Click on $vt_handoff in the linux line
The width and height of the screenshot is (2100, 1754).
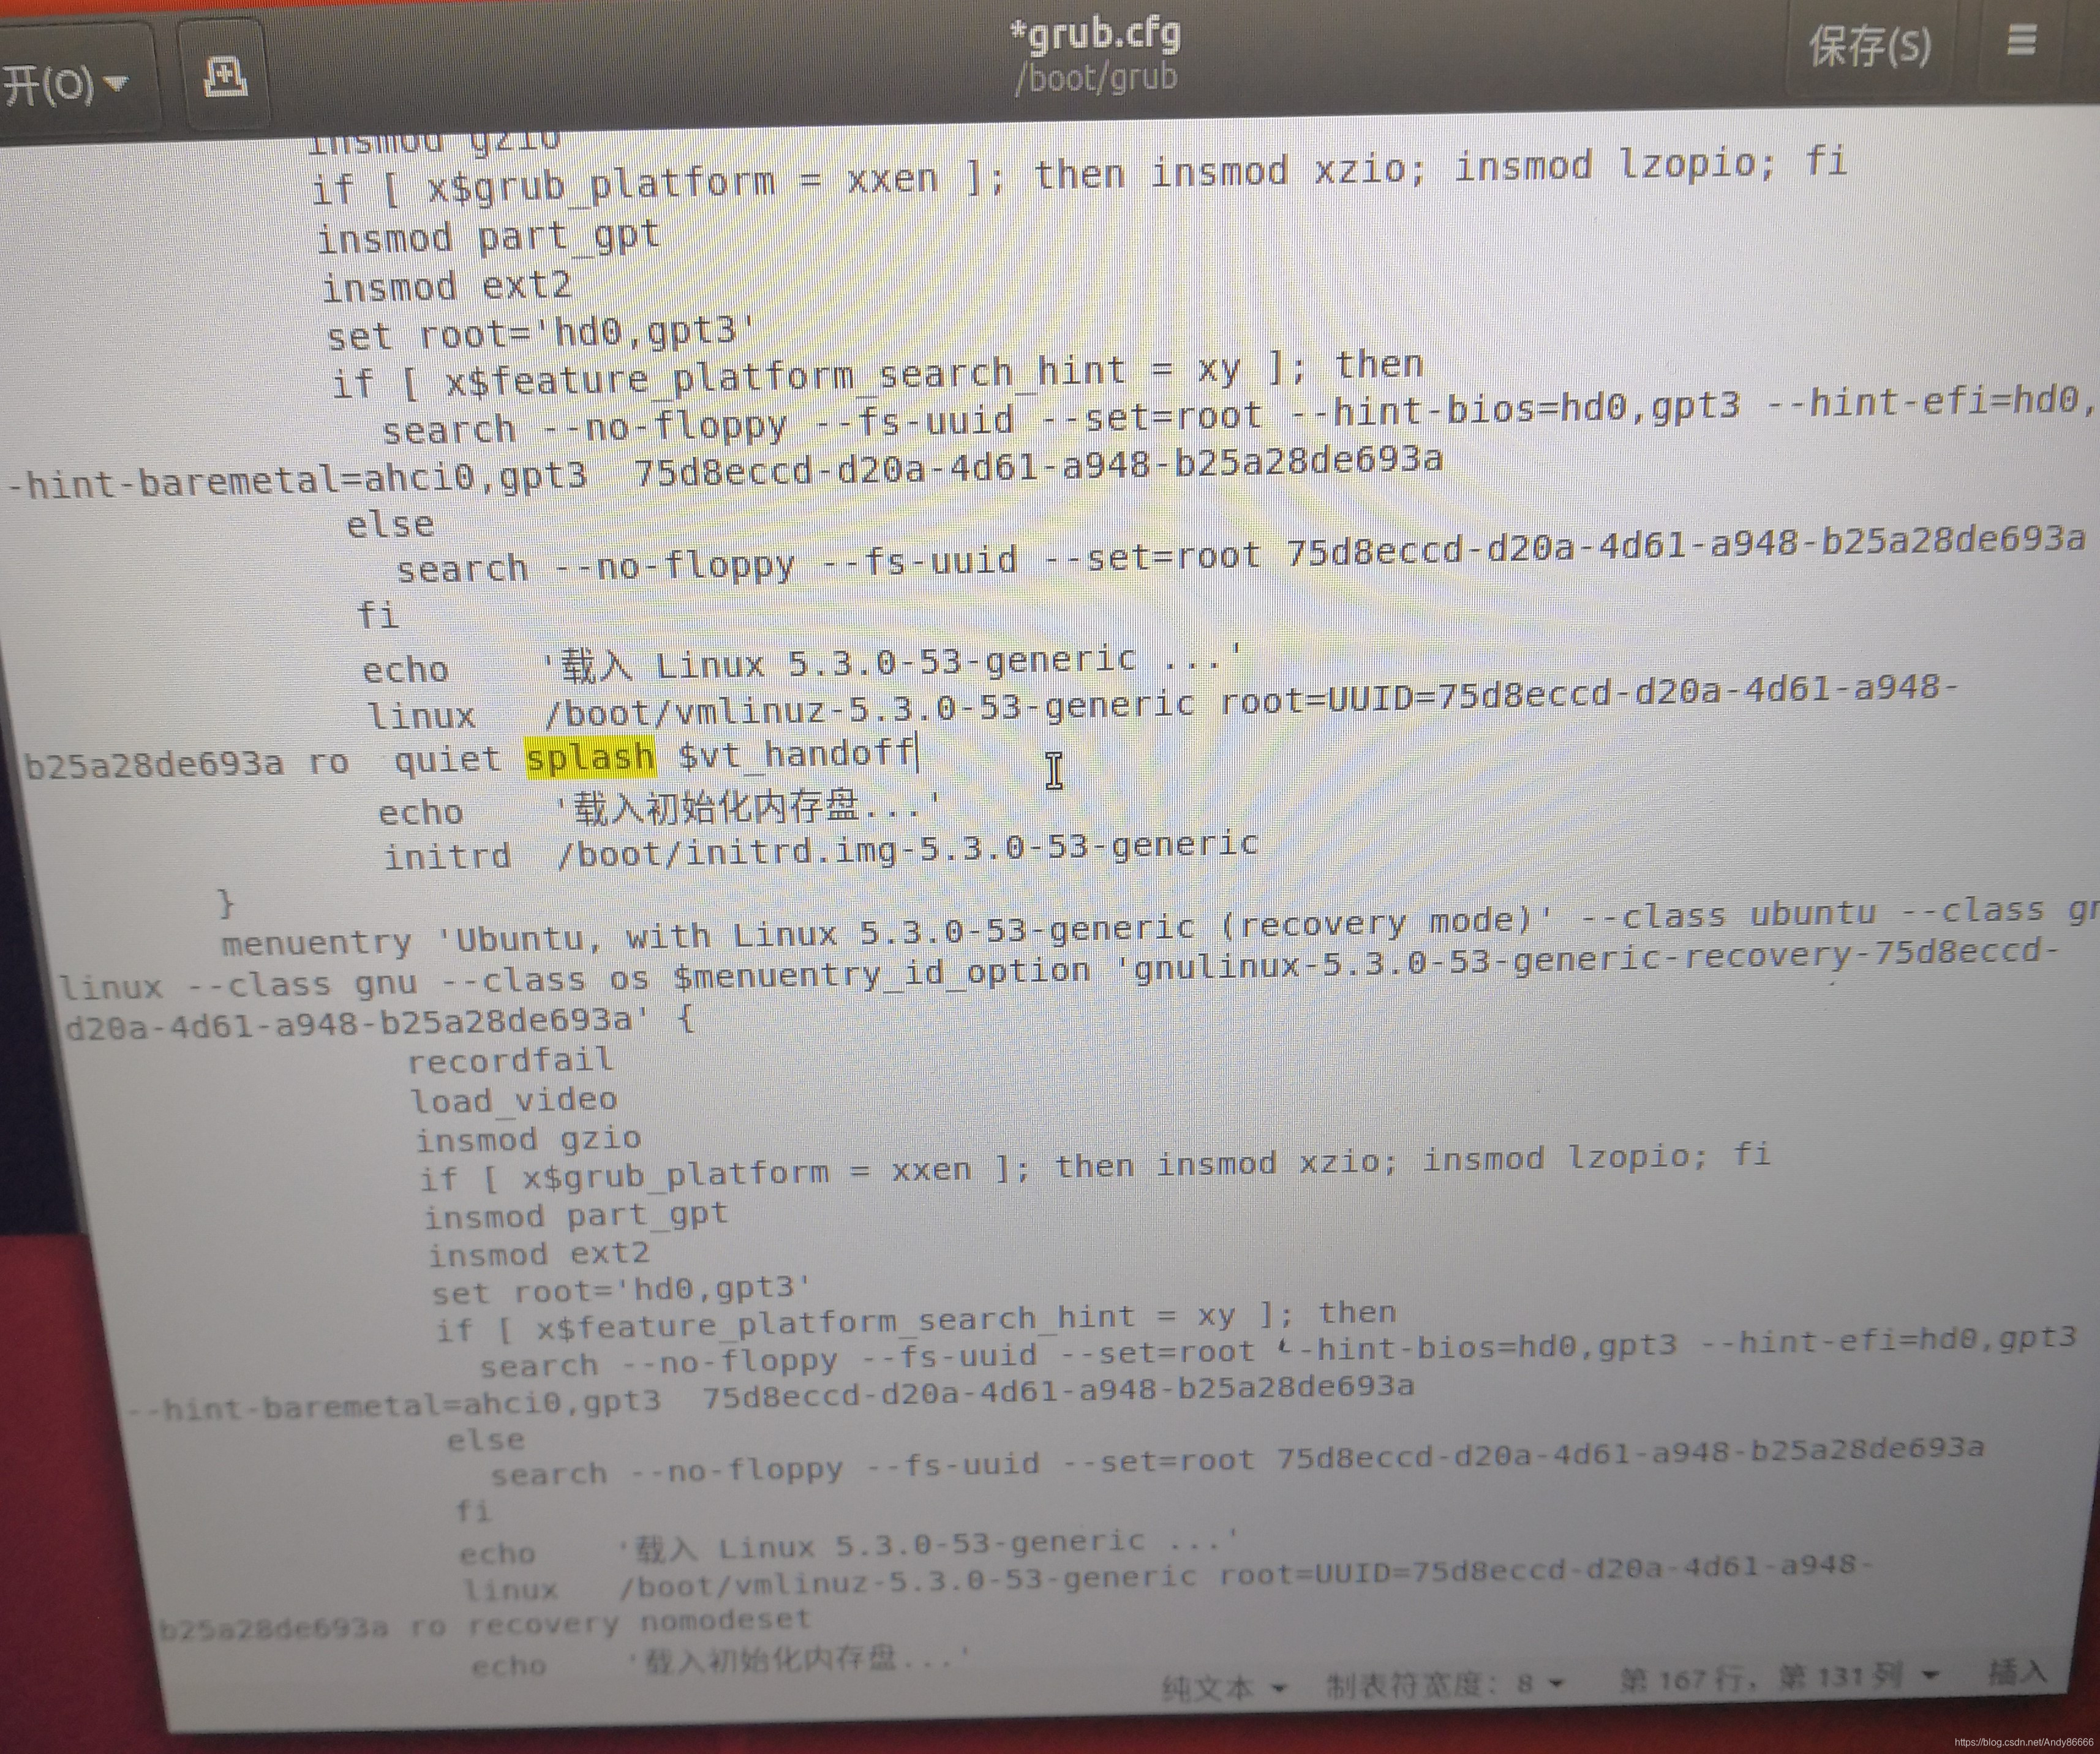(x=796, y=753)
